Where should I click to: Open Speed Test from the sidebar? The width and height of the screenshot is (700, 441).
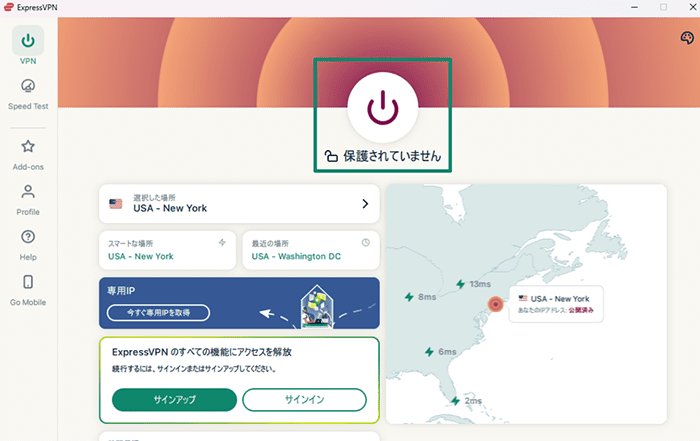click(28, 92)
